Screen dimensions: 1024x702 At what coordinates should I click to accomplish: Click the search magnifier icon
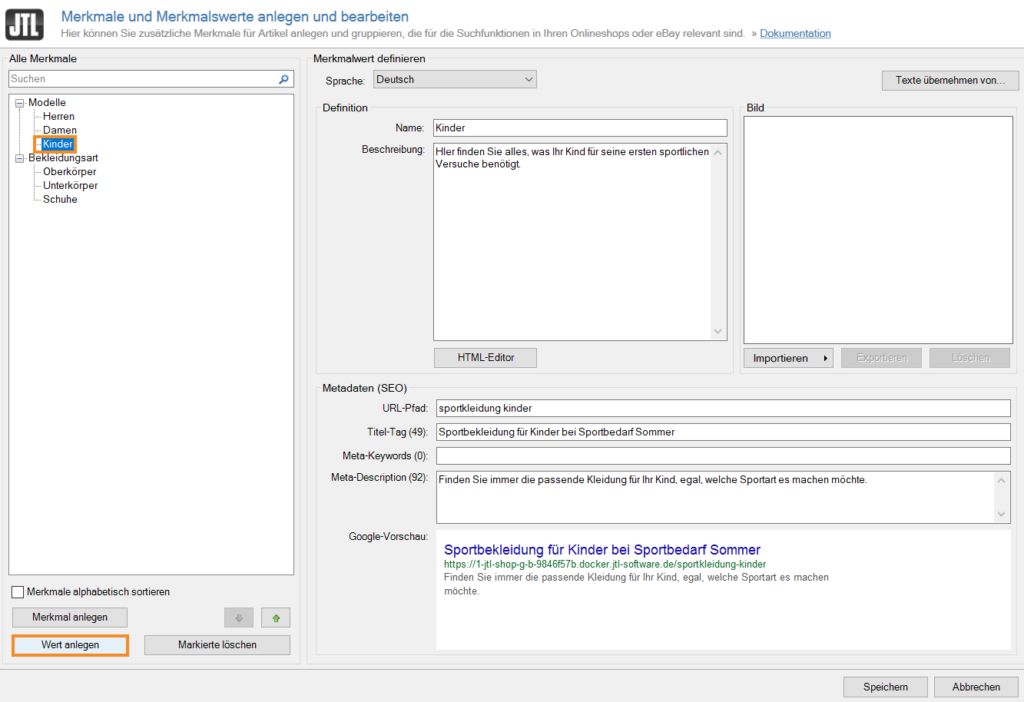click(284, 79)
